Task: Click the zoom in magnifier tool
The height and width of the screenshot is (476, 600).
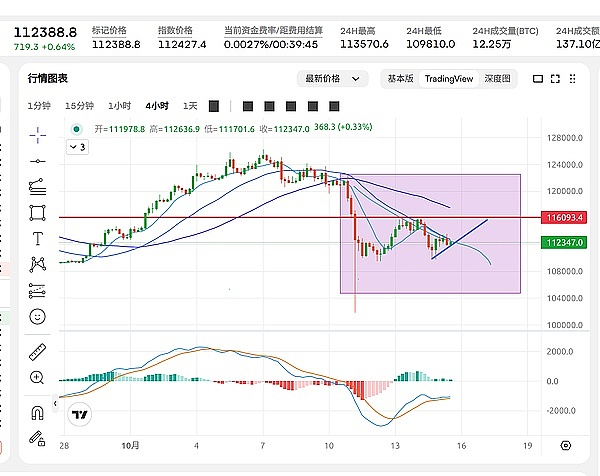Action: click(x=38, y=378)
